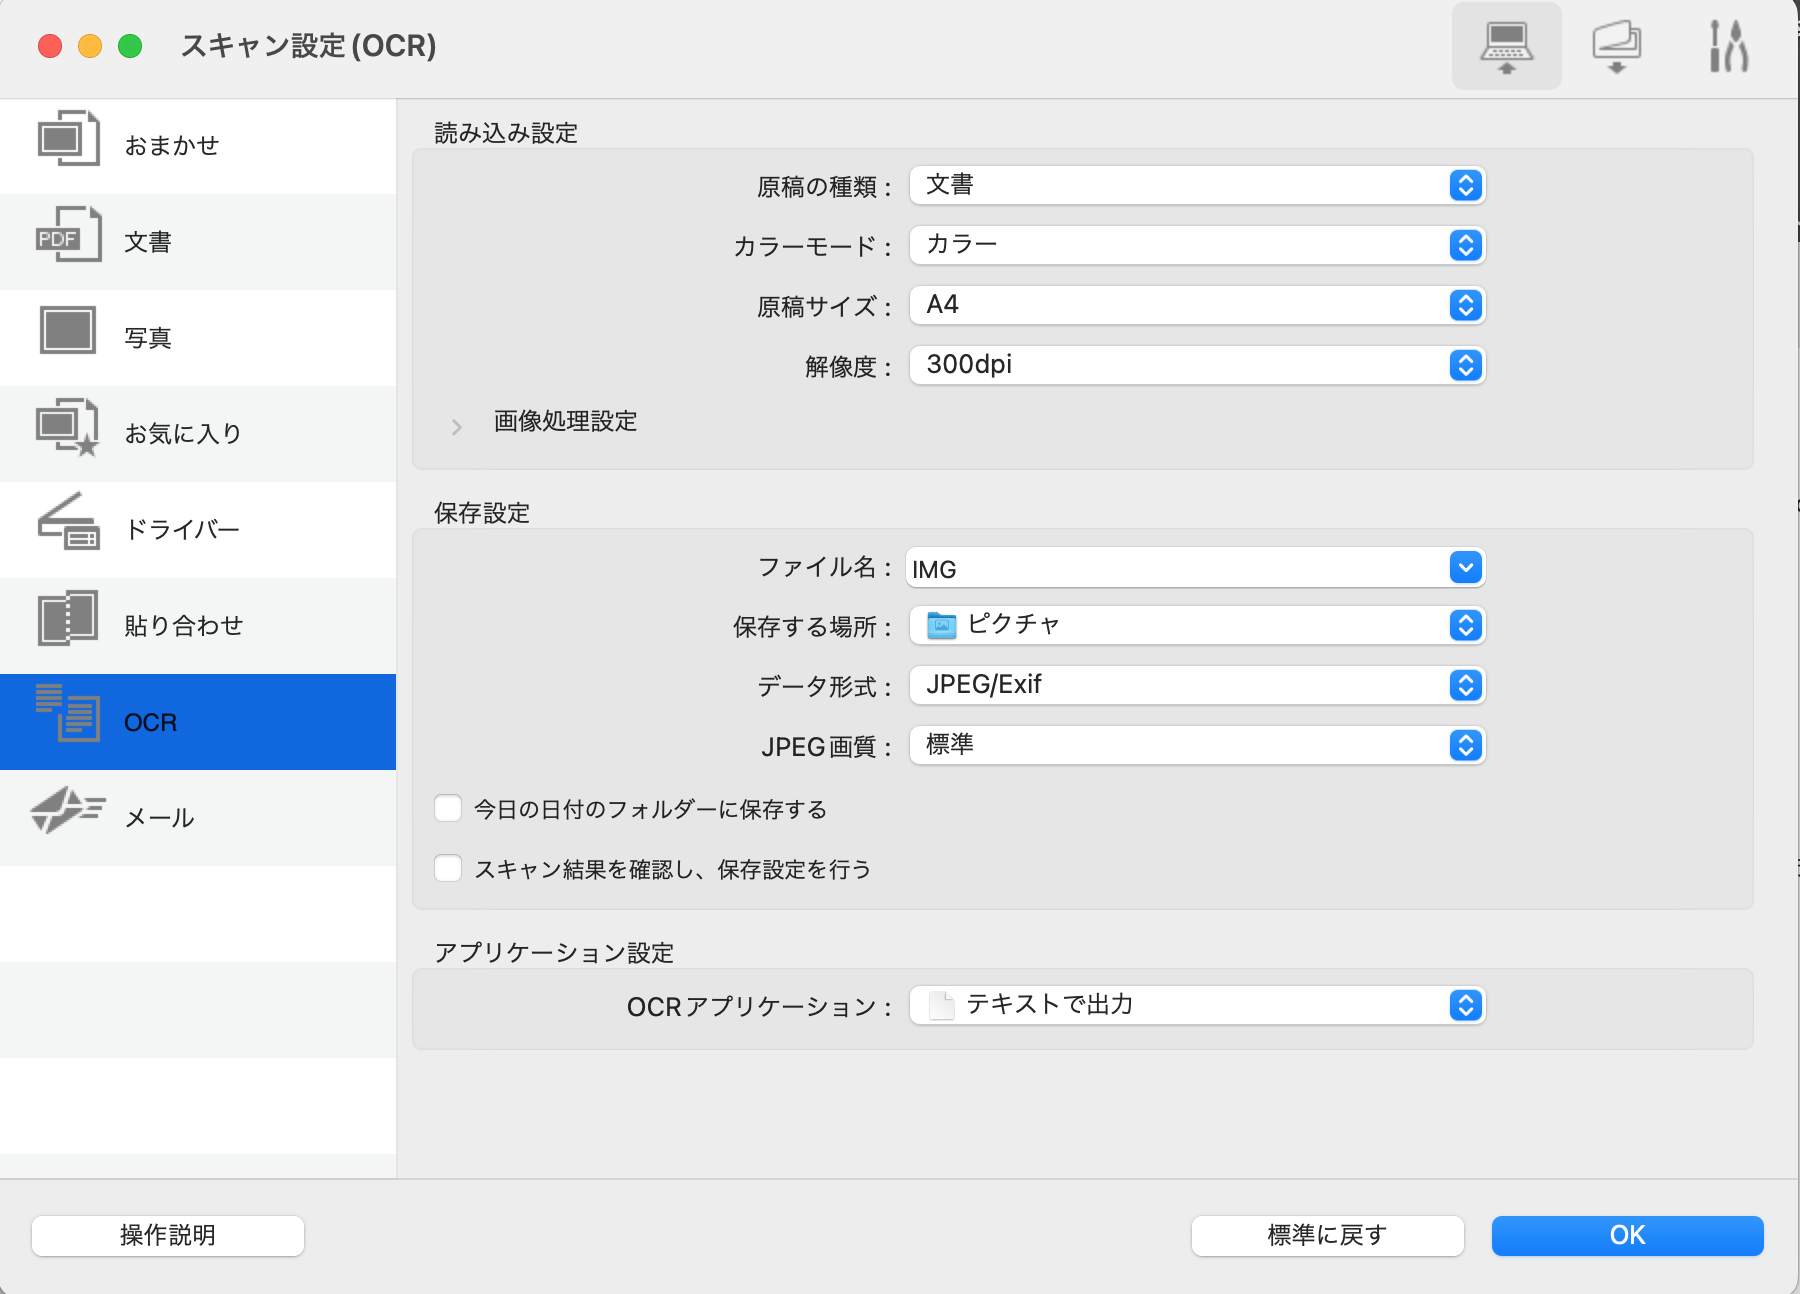Viewport: 1800px width, 1294px height.
Task: Open the データ形式 JPEG/Exif dropdown
Action: (x=1197, y=685)
